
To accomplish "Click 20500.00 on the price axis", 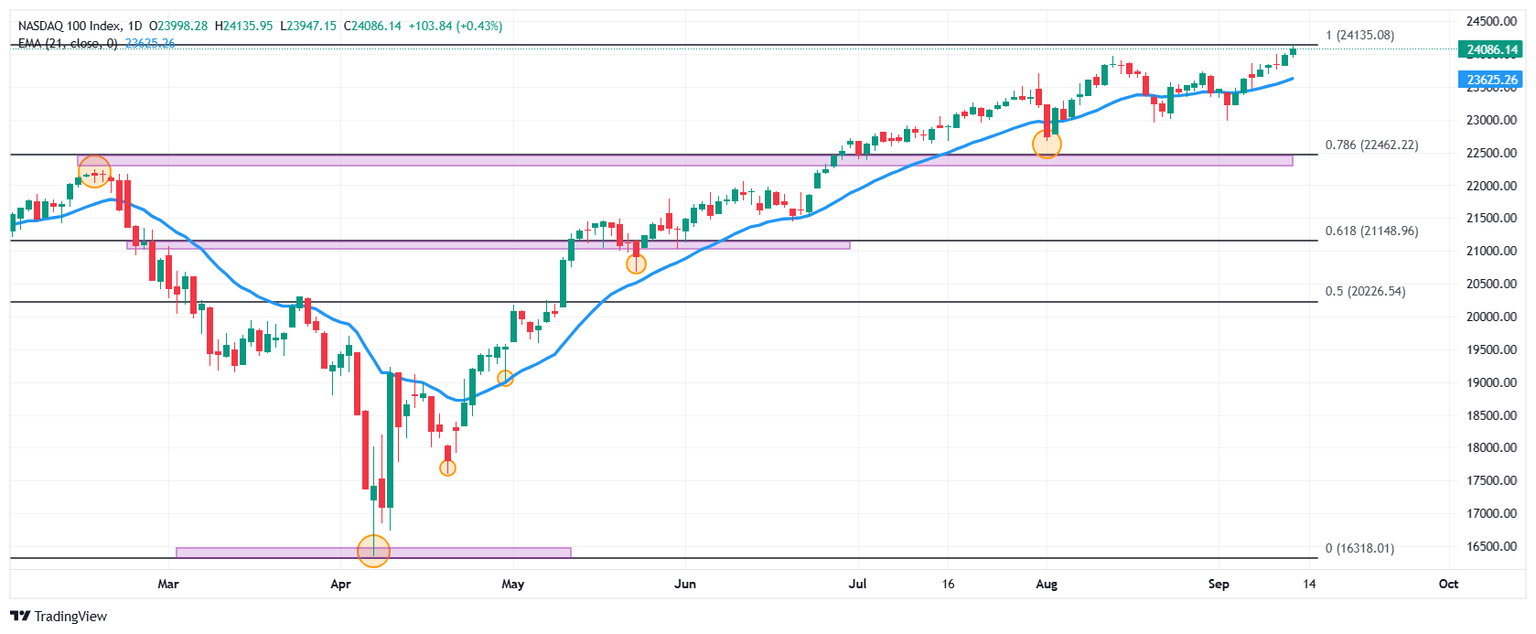I will point(1492,284).
